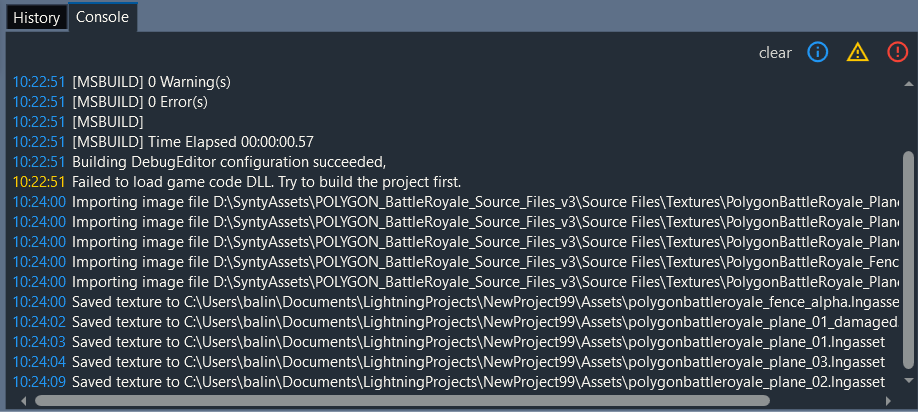918x412 pixels.
Task: Click the vertical scrollbar thumb
Action: pyautogui.click(x=909, y=260)
